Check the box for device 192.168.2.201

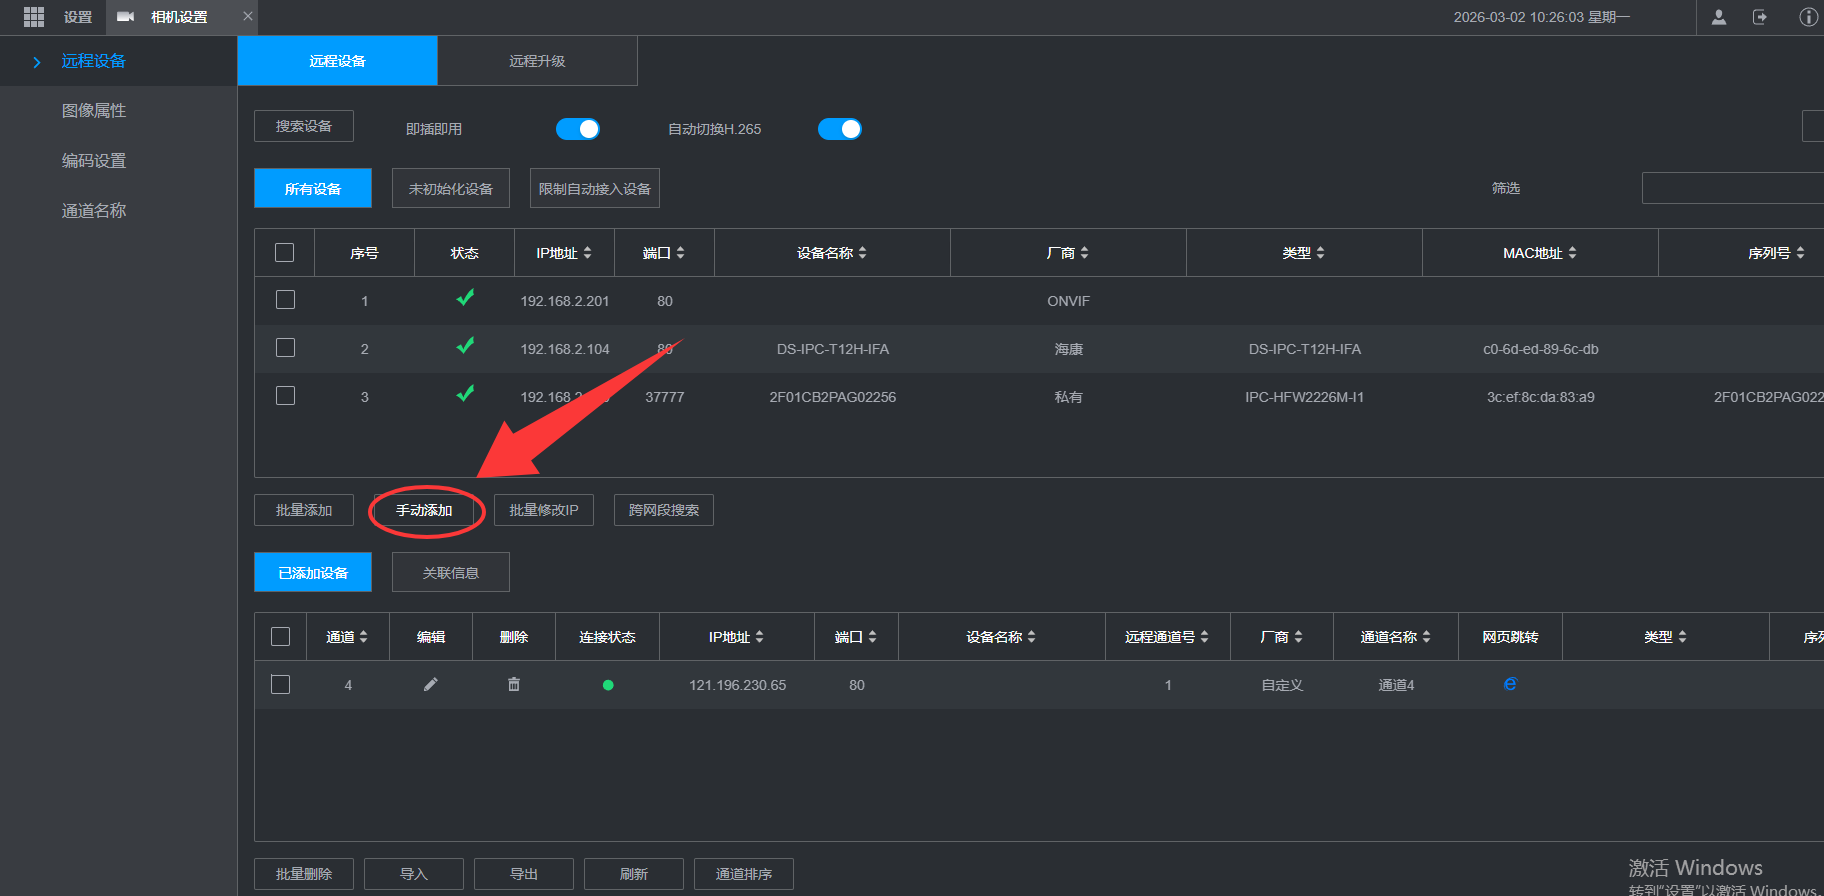coord(286,300)
